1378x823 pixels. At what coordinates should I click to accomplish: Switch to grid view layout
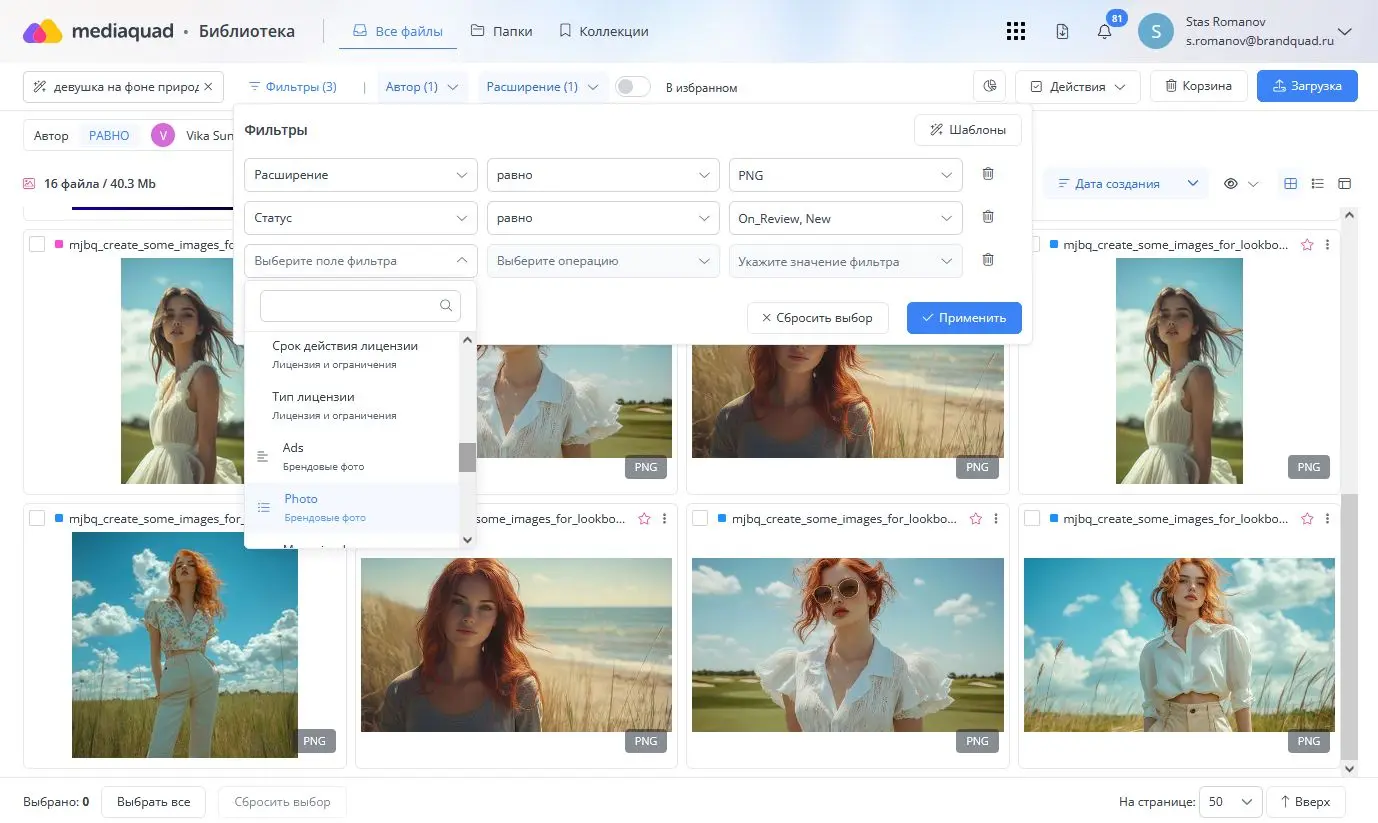coord(1288,183)
